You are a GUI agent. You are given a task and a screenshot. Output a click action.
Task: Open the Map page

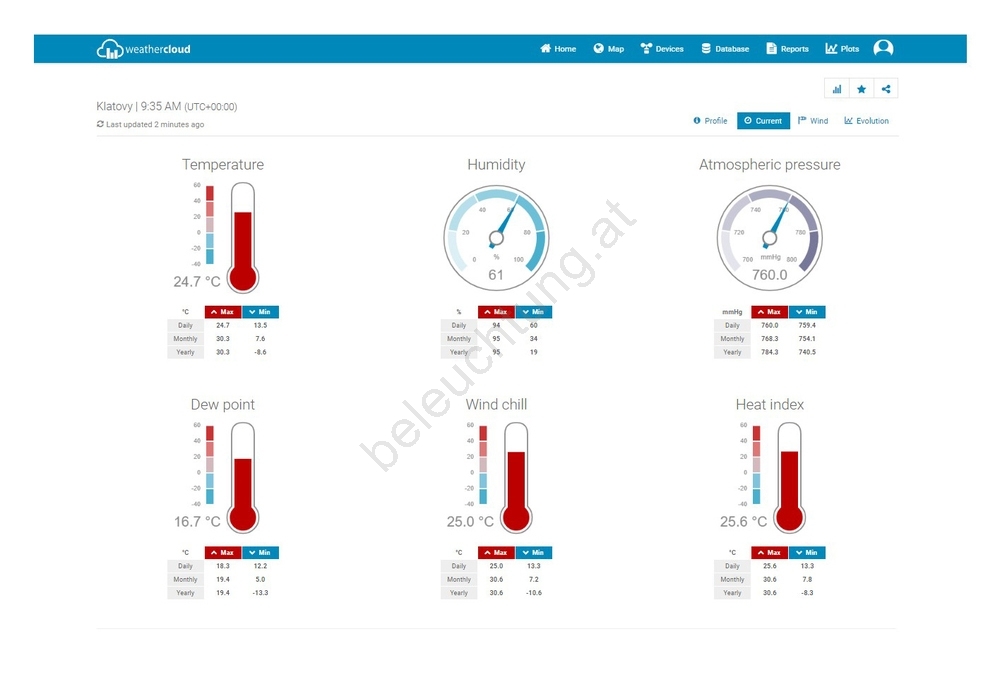[608, 49]
